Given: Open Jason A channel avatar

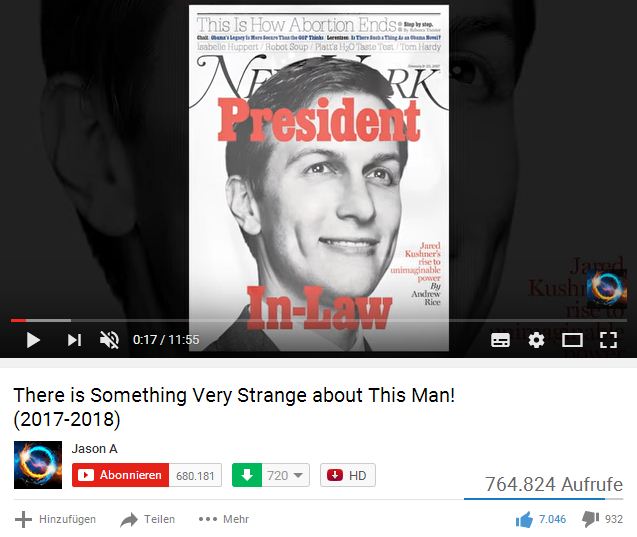Looking at the screenshot, I should 38,465.
